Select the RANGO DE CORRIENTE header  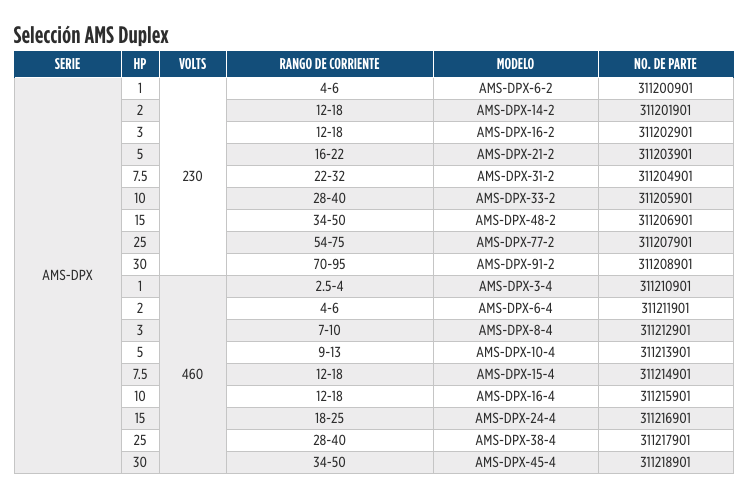(x=329, y=64)
